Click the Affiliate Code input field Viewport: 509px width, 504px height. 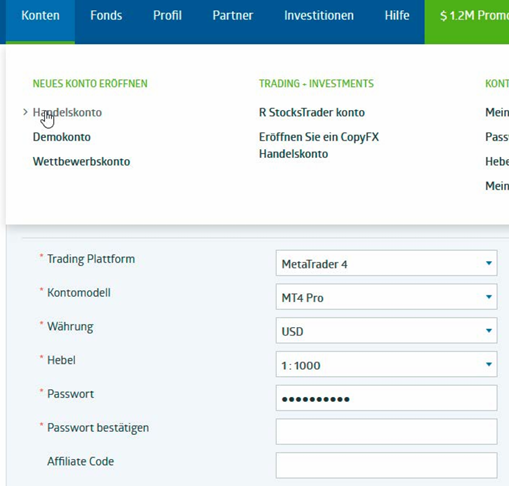386,465
